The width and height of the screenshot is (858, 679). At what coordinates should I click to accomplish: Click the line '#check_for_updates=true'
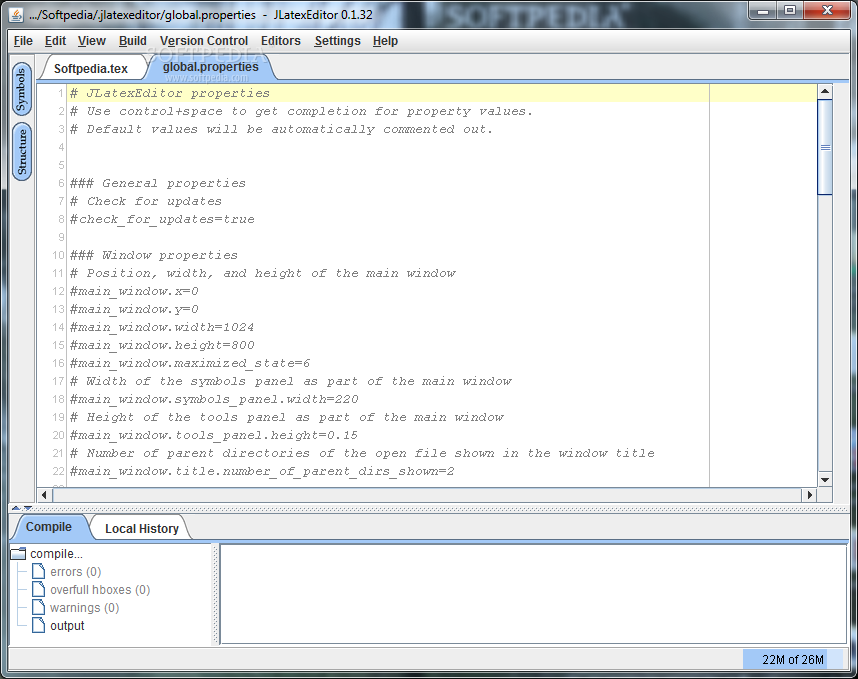[162, 219]
